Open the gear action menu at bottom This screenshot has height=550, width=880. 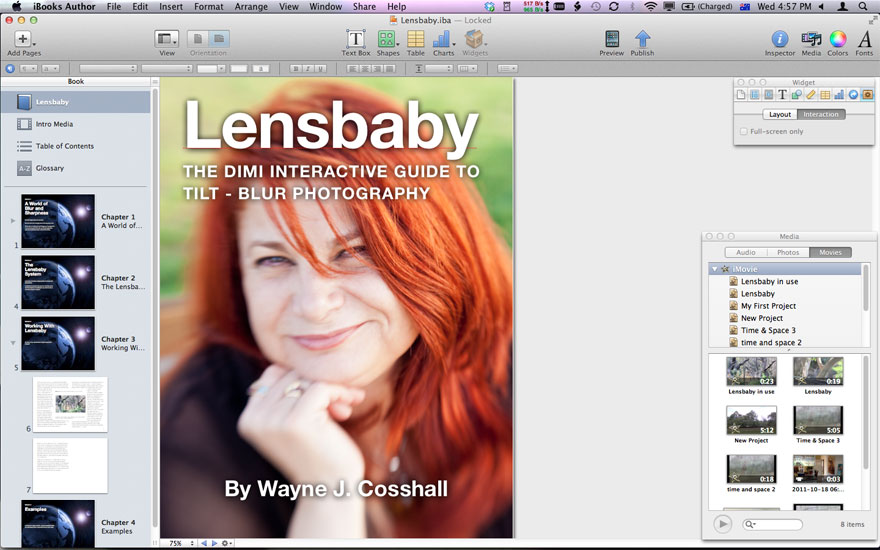point(226,543)
